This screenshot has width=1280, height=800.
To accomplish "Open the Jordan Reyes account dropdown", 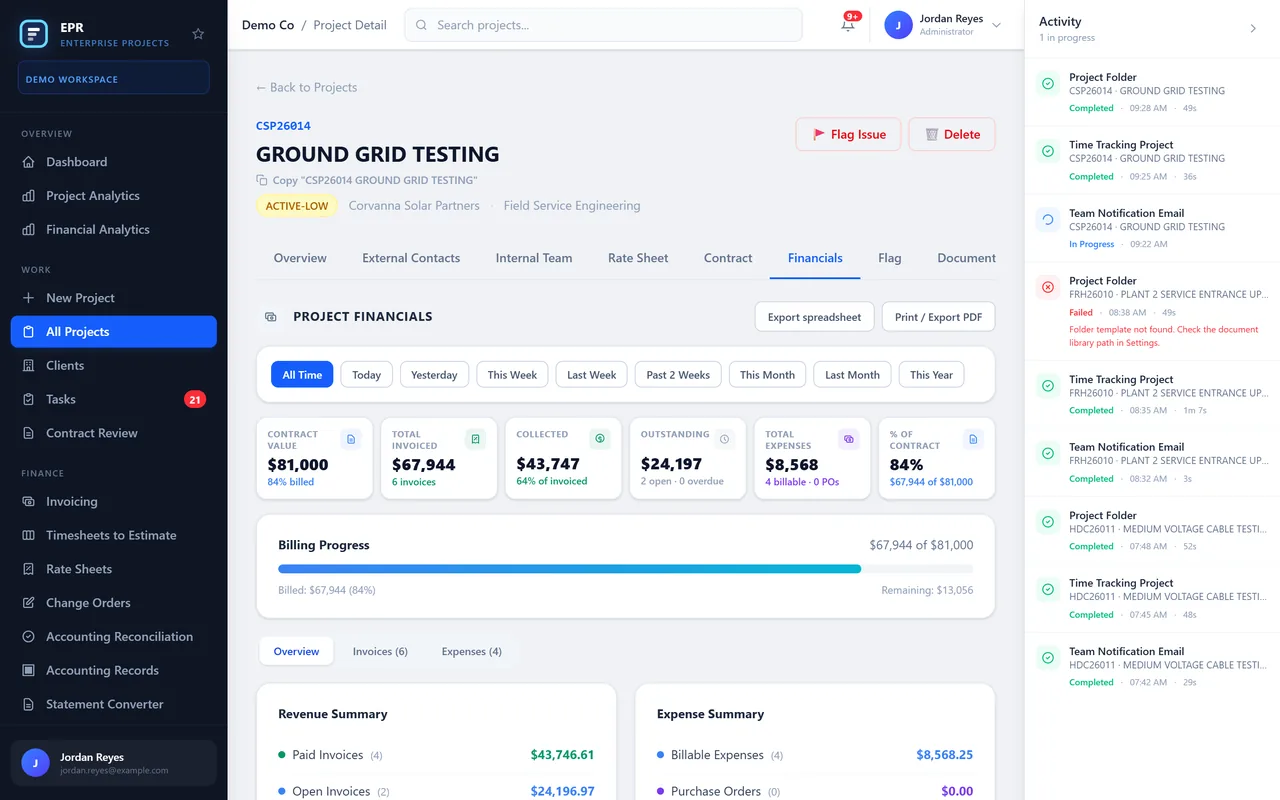I will (943, 25).
